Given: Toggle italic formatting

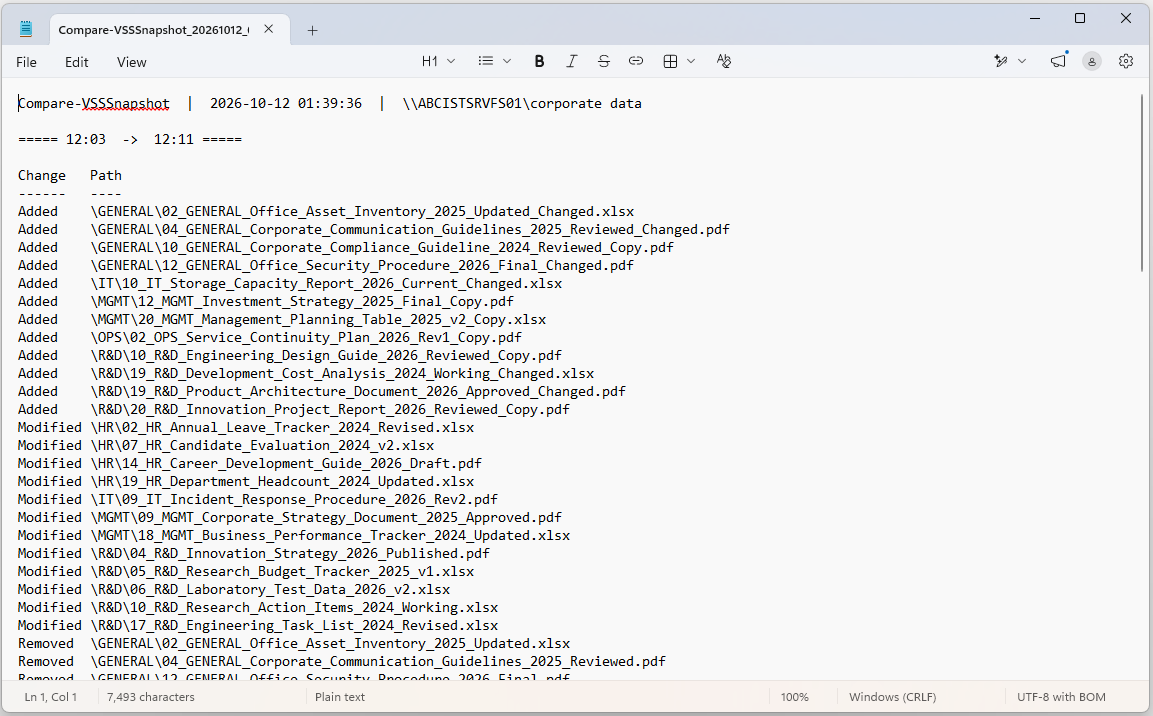Looking at the screenshot, I should (571, 61).
